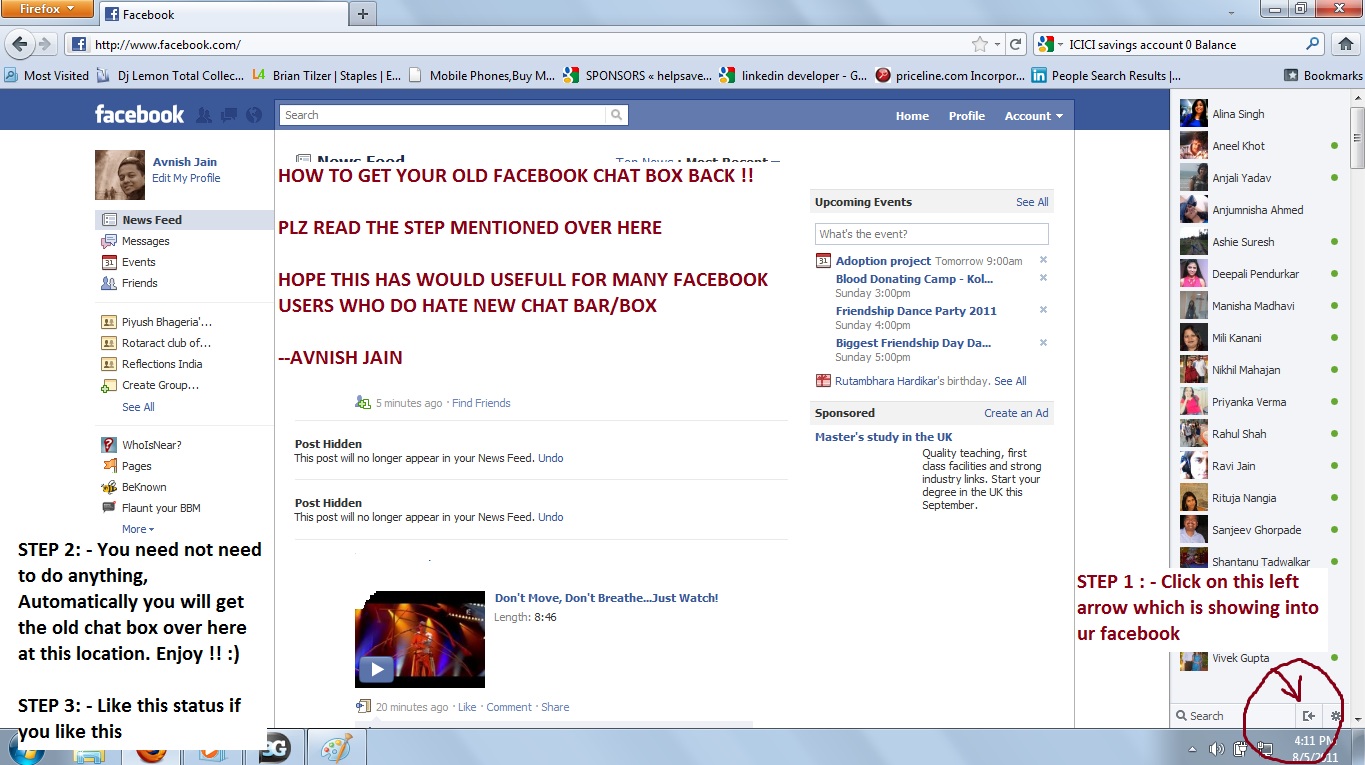Open Pages in left sidebar
Viewport: 1365px width, 765px height.
136,466
